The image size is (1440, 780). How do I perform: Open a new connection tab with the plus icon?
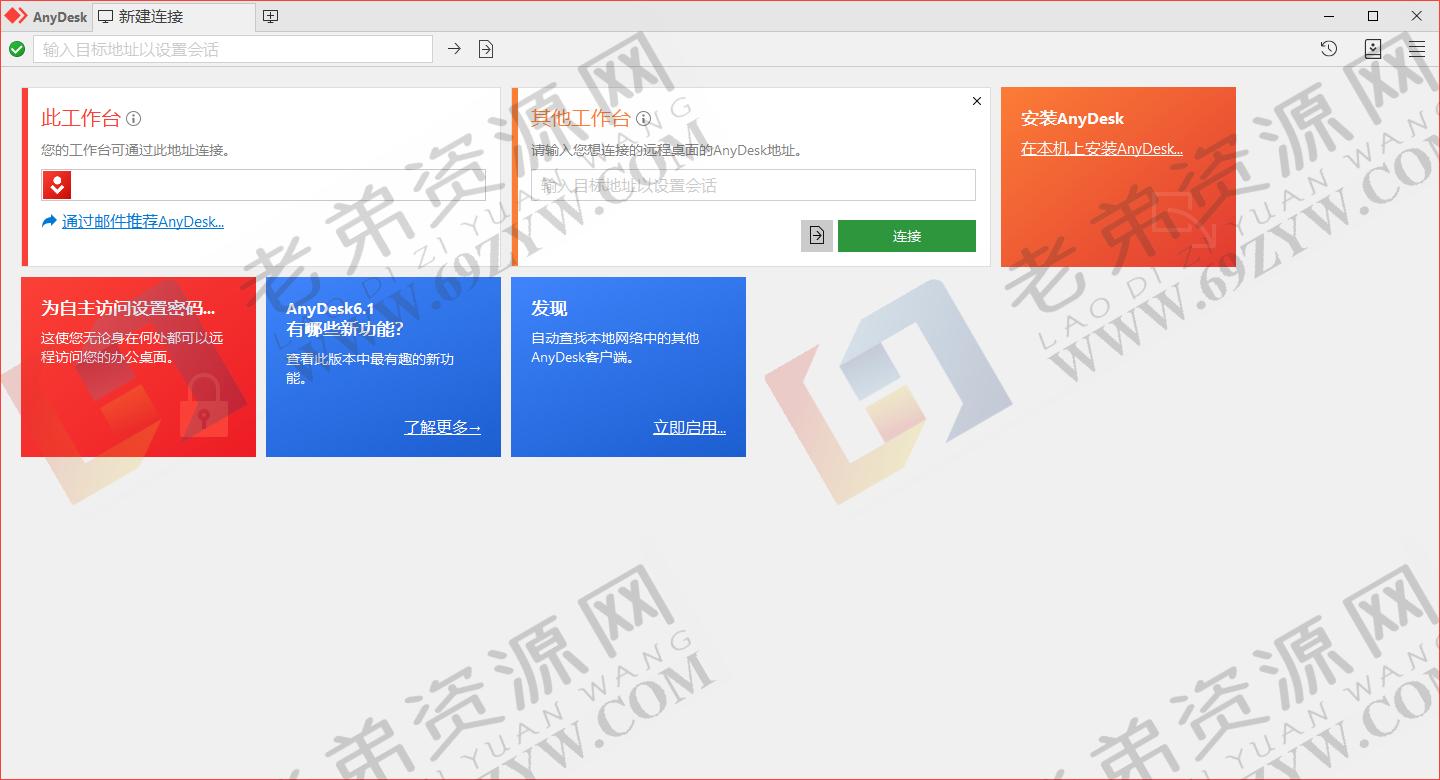270,16
